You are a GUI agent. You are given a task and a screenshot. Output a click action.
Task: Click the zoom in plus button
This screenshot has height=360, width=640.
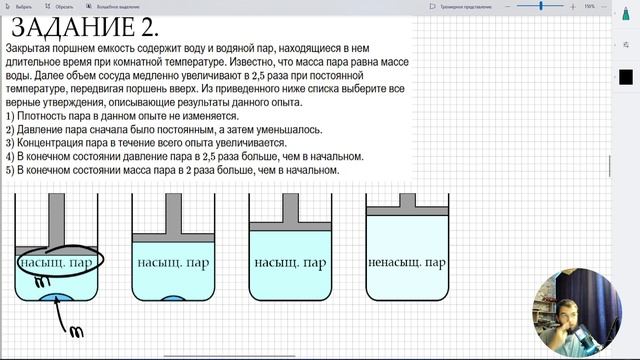click(x=572, y=7)
